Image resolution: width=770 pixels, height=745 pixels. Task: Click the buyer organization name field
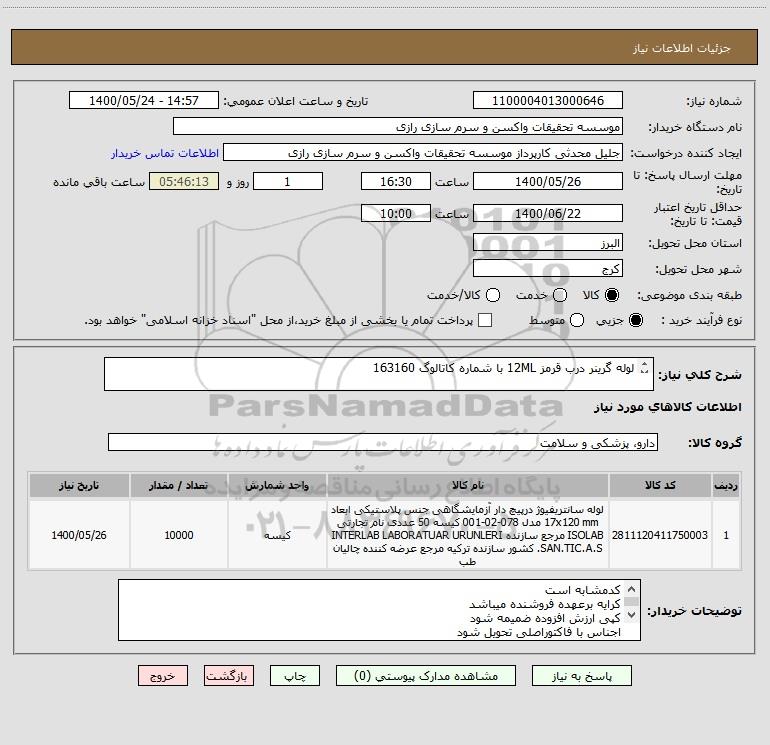(398, 126)
